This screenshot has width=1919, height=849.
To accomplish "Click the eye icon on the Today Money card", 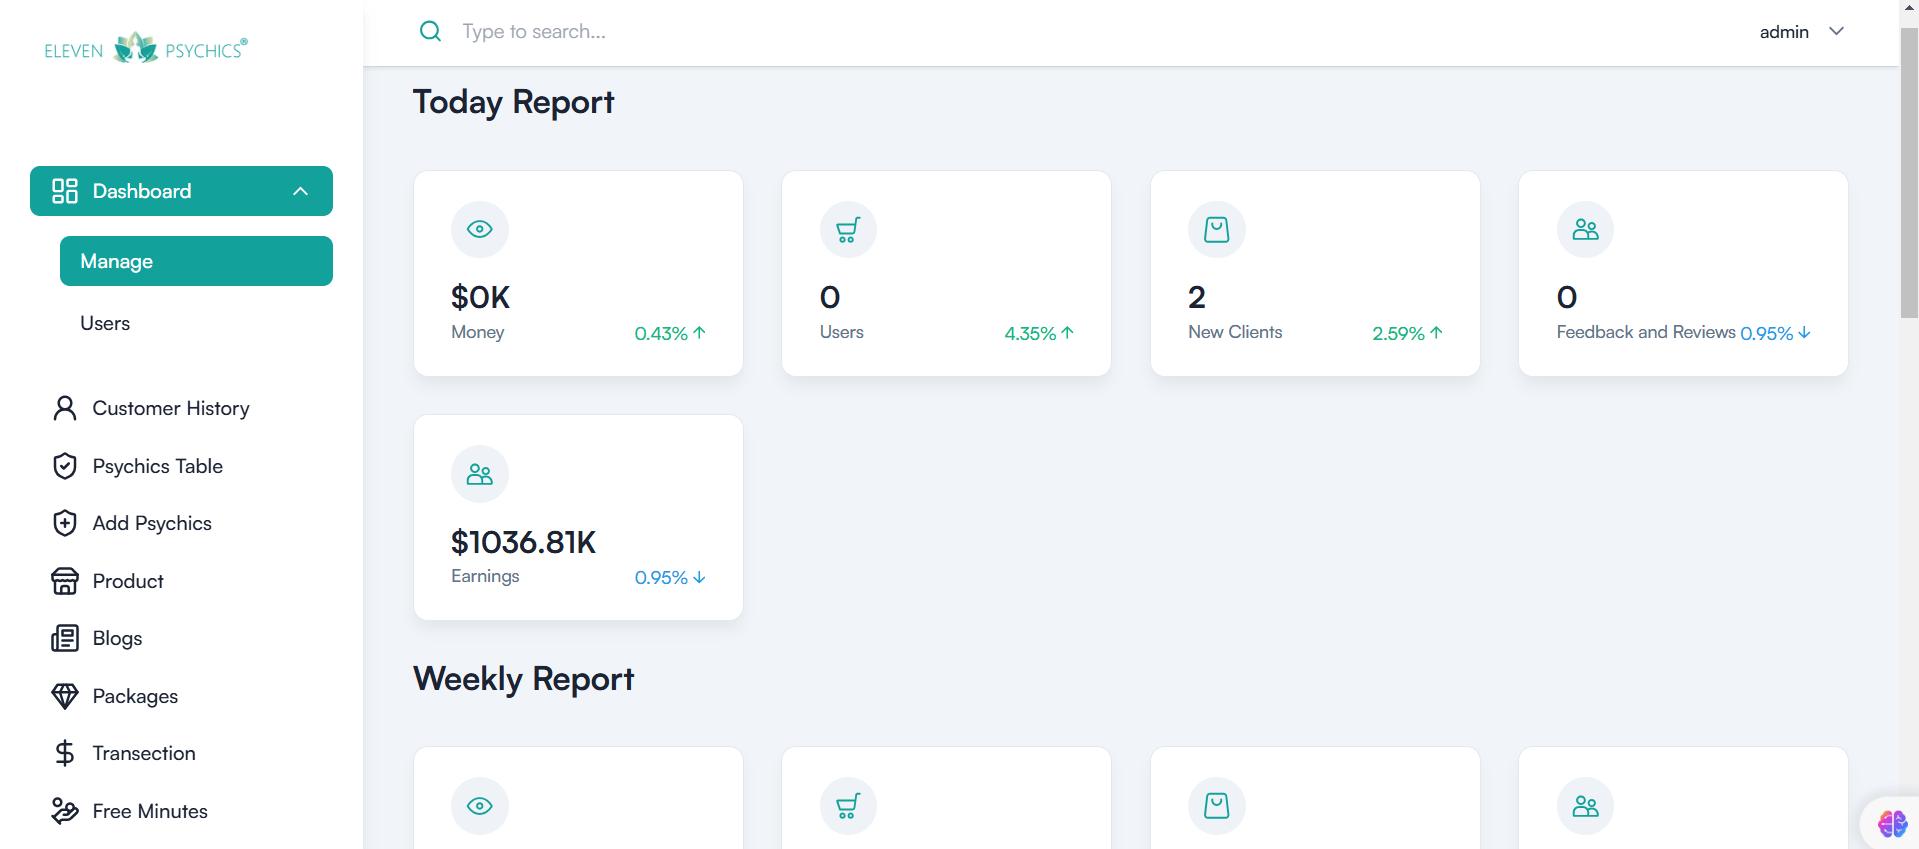I will 480,229.
